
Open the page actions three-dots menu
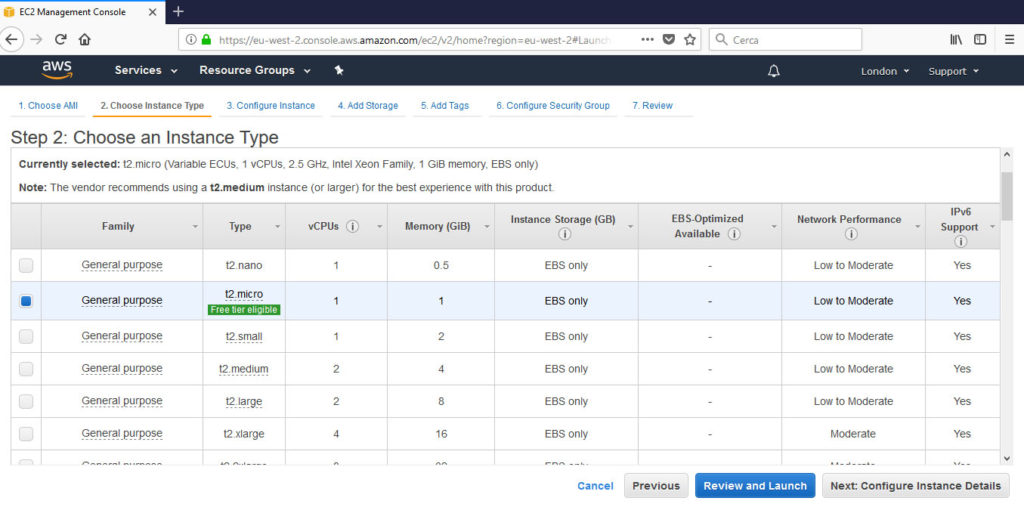click(647, 40)
